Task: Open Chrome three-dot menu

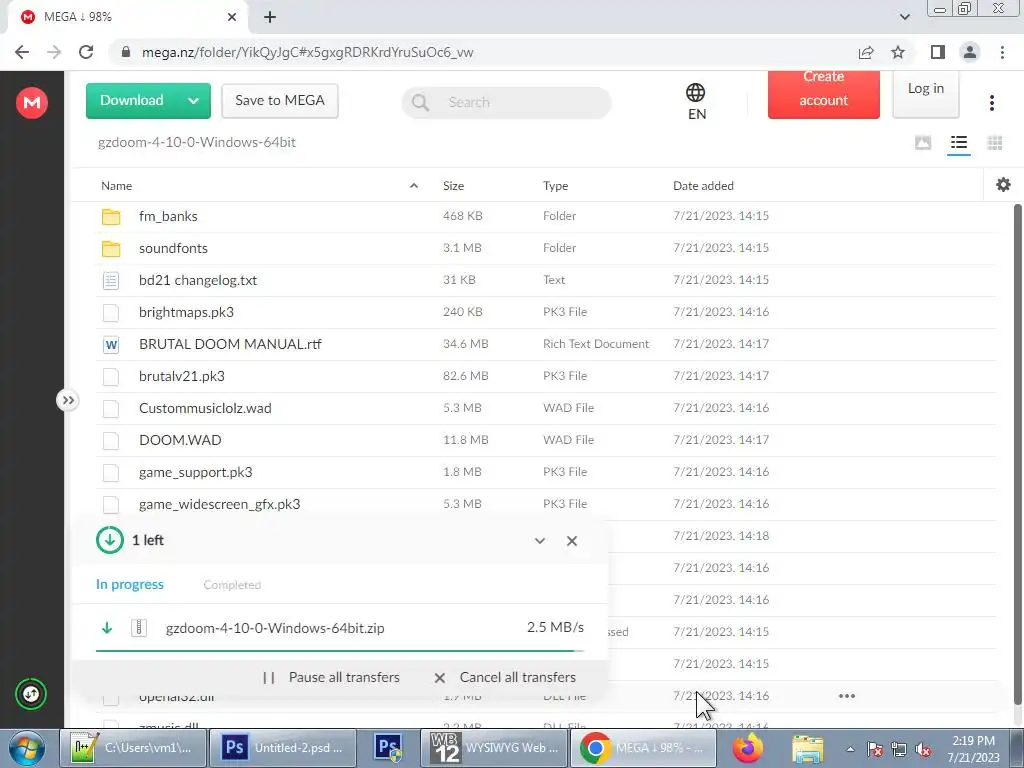Action: tap(1002, 52)
